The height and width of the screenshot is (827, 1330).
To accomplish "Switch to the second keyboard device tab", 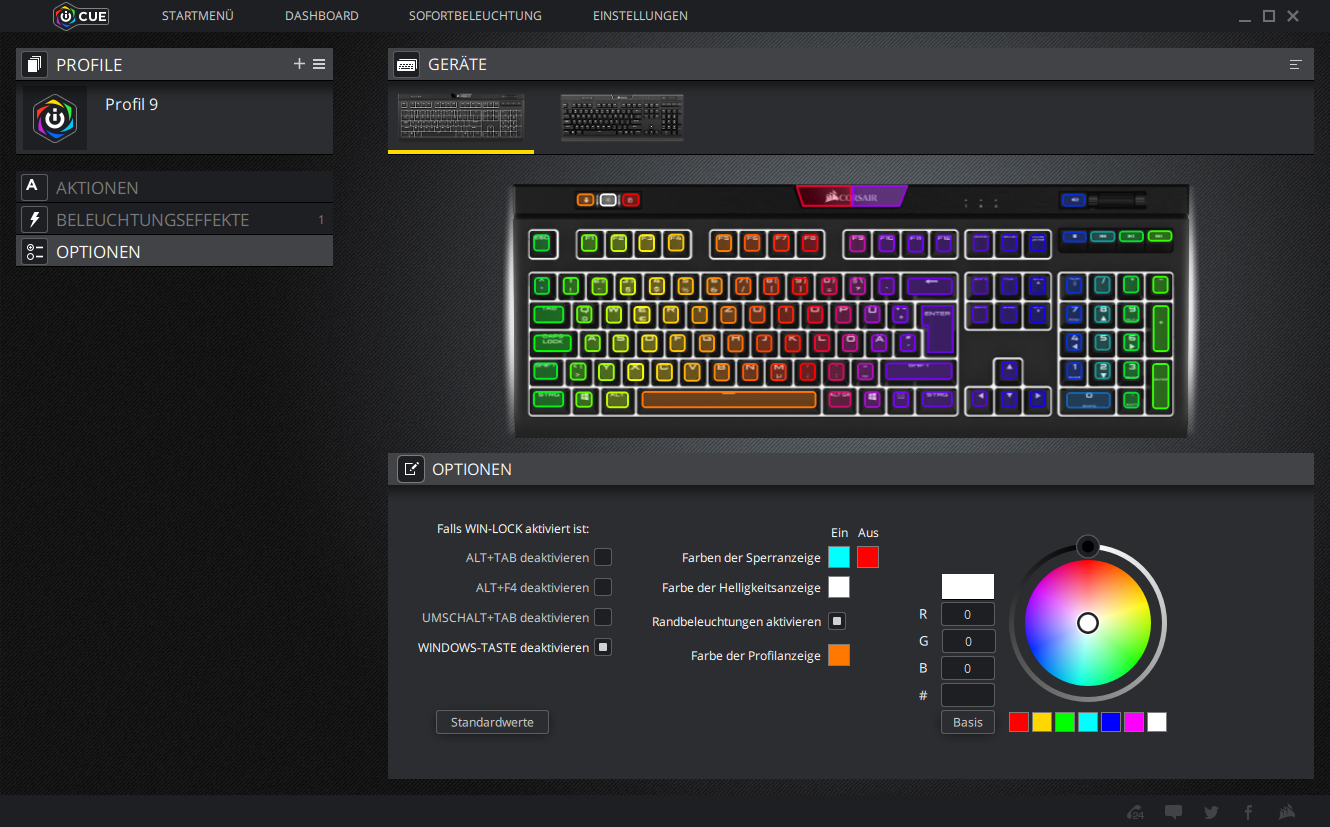I will click(x=622, y=116).
